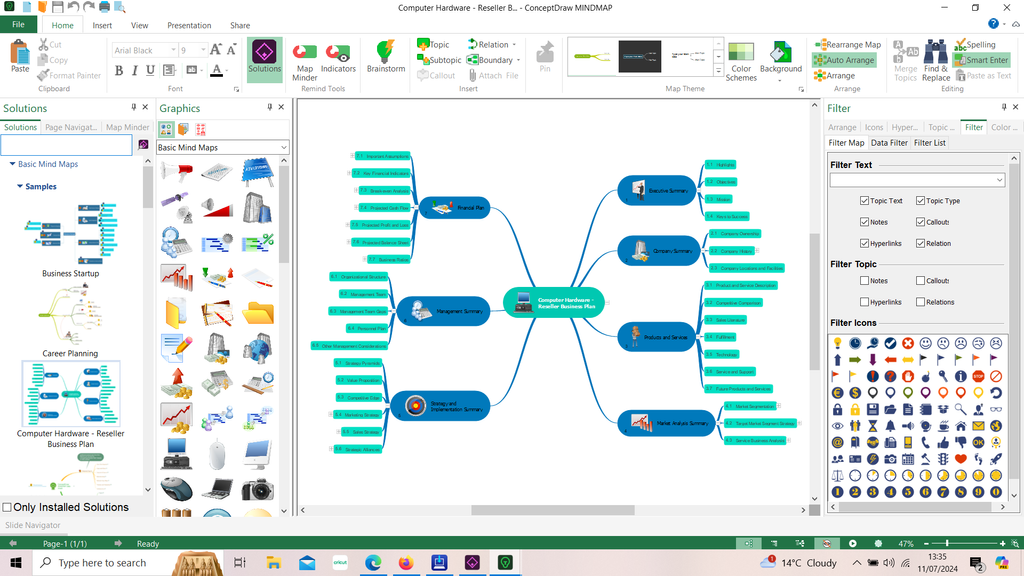Click the Auto Arrange button

point(849,58)
